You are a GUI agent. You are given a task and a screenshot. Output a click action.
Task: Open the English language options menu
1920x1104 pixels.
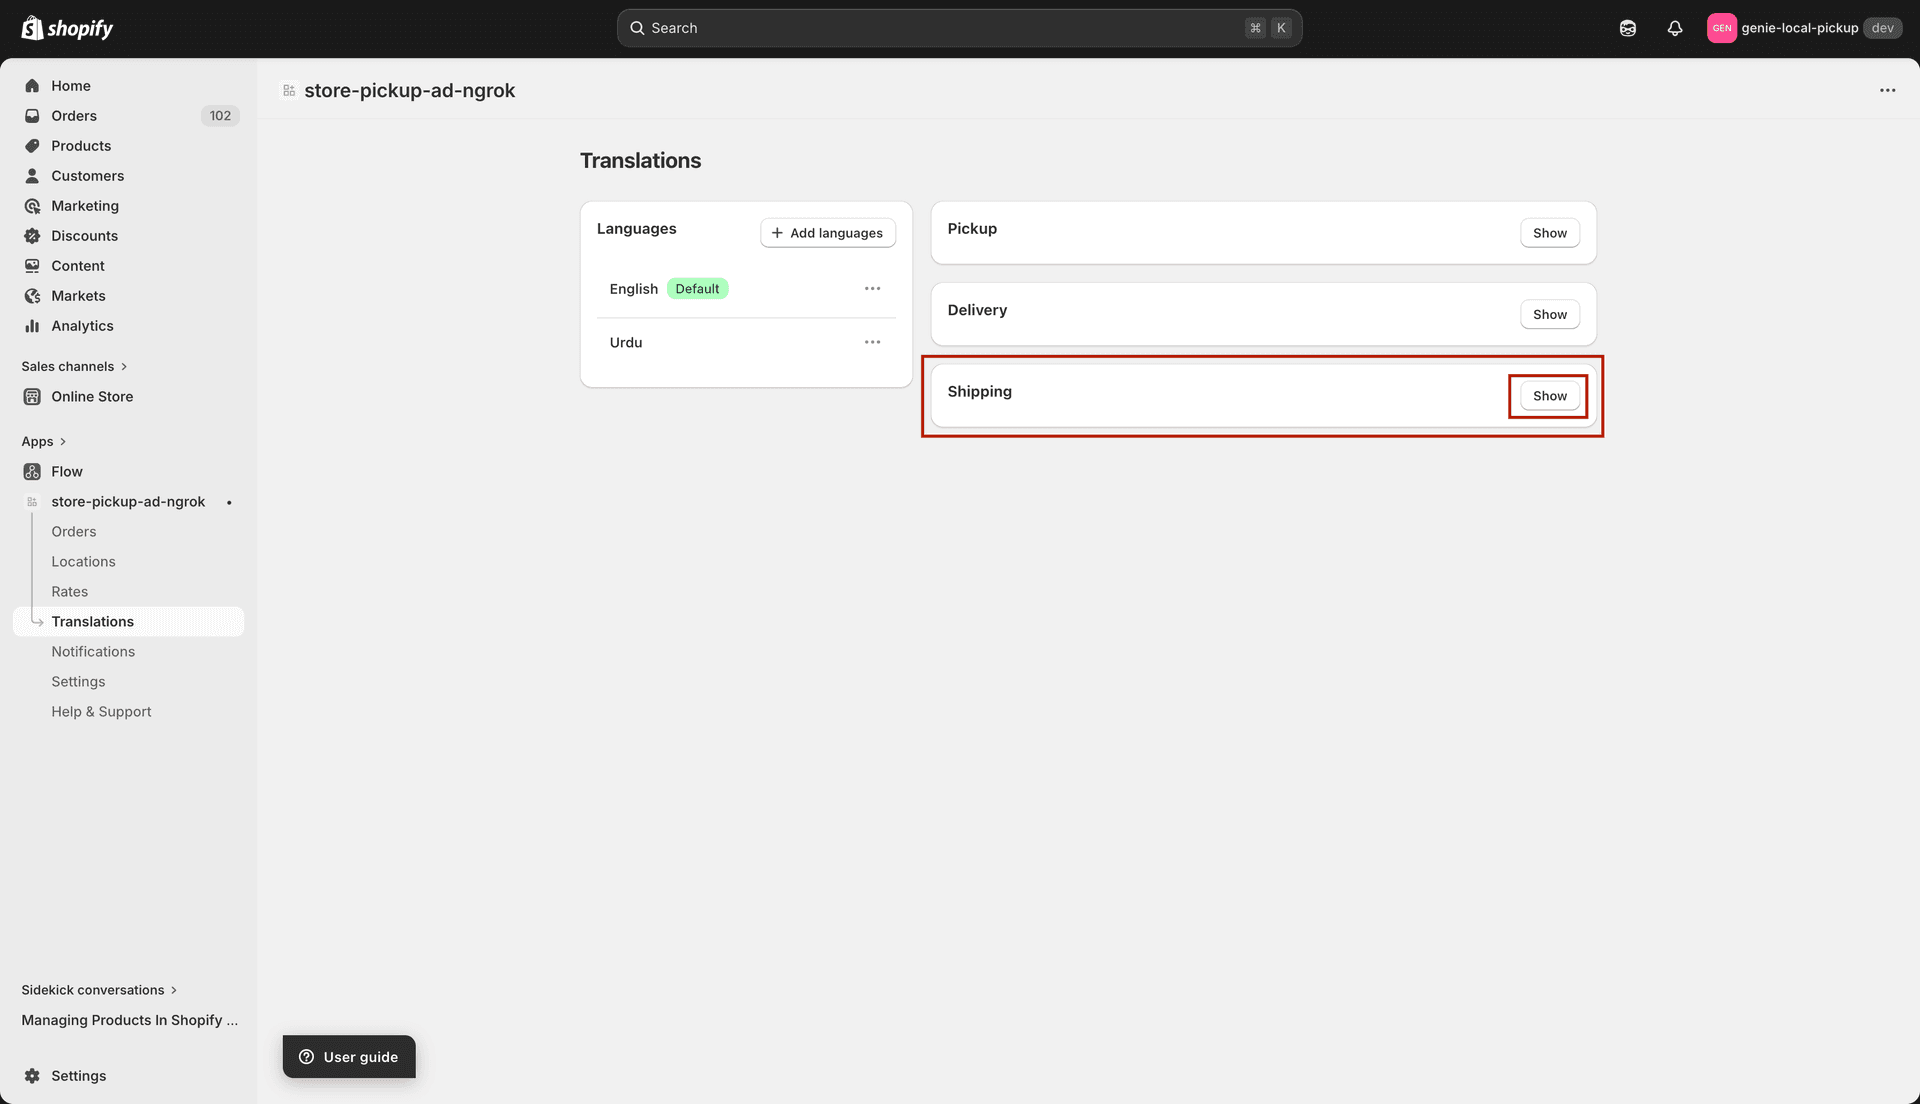872,288
